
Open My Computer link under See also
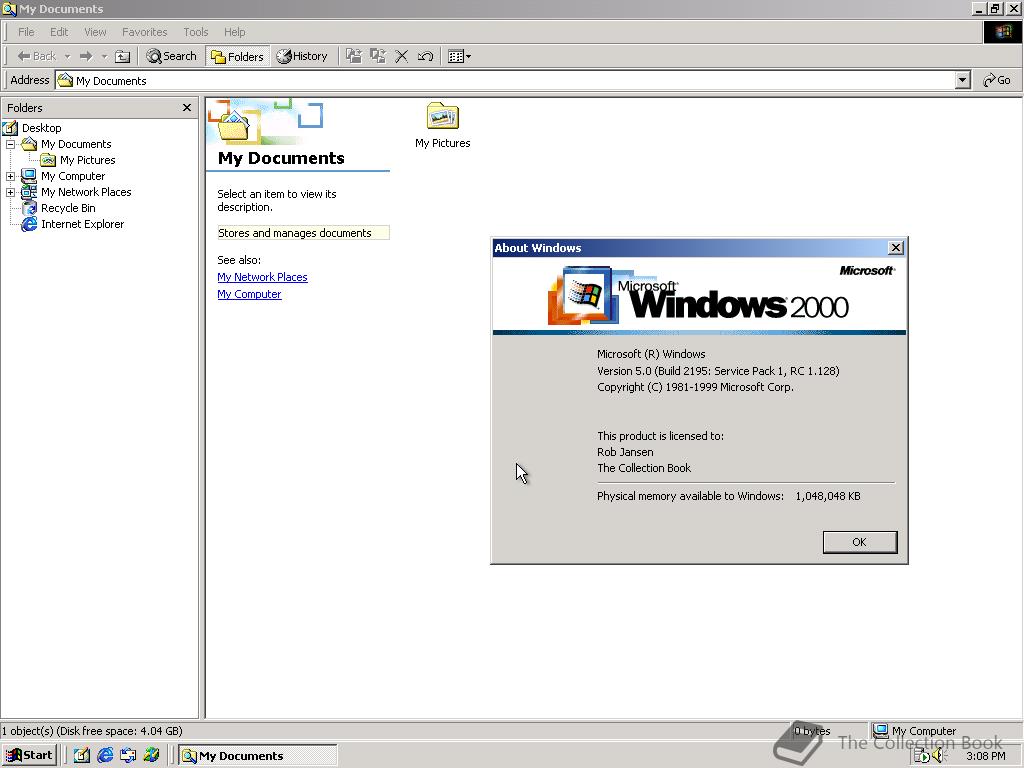pos(249,294)
